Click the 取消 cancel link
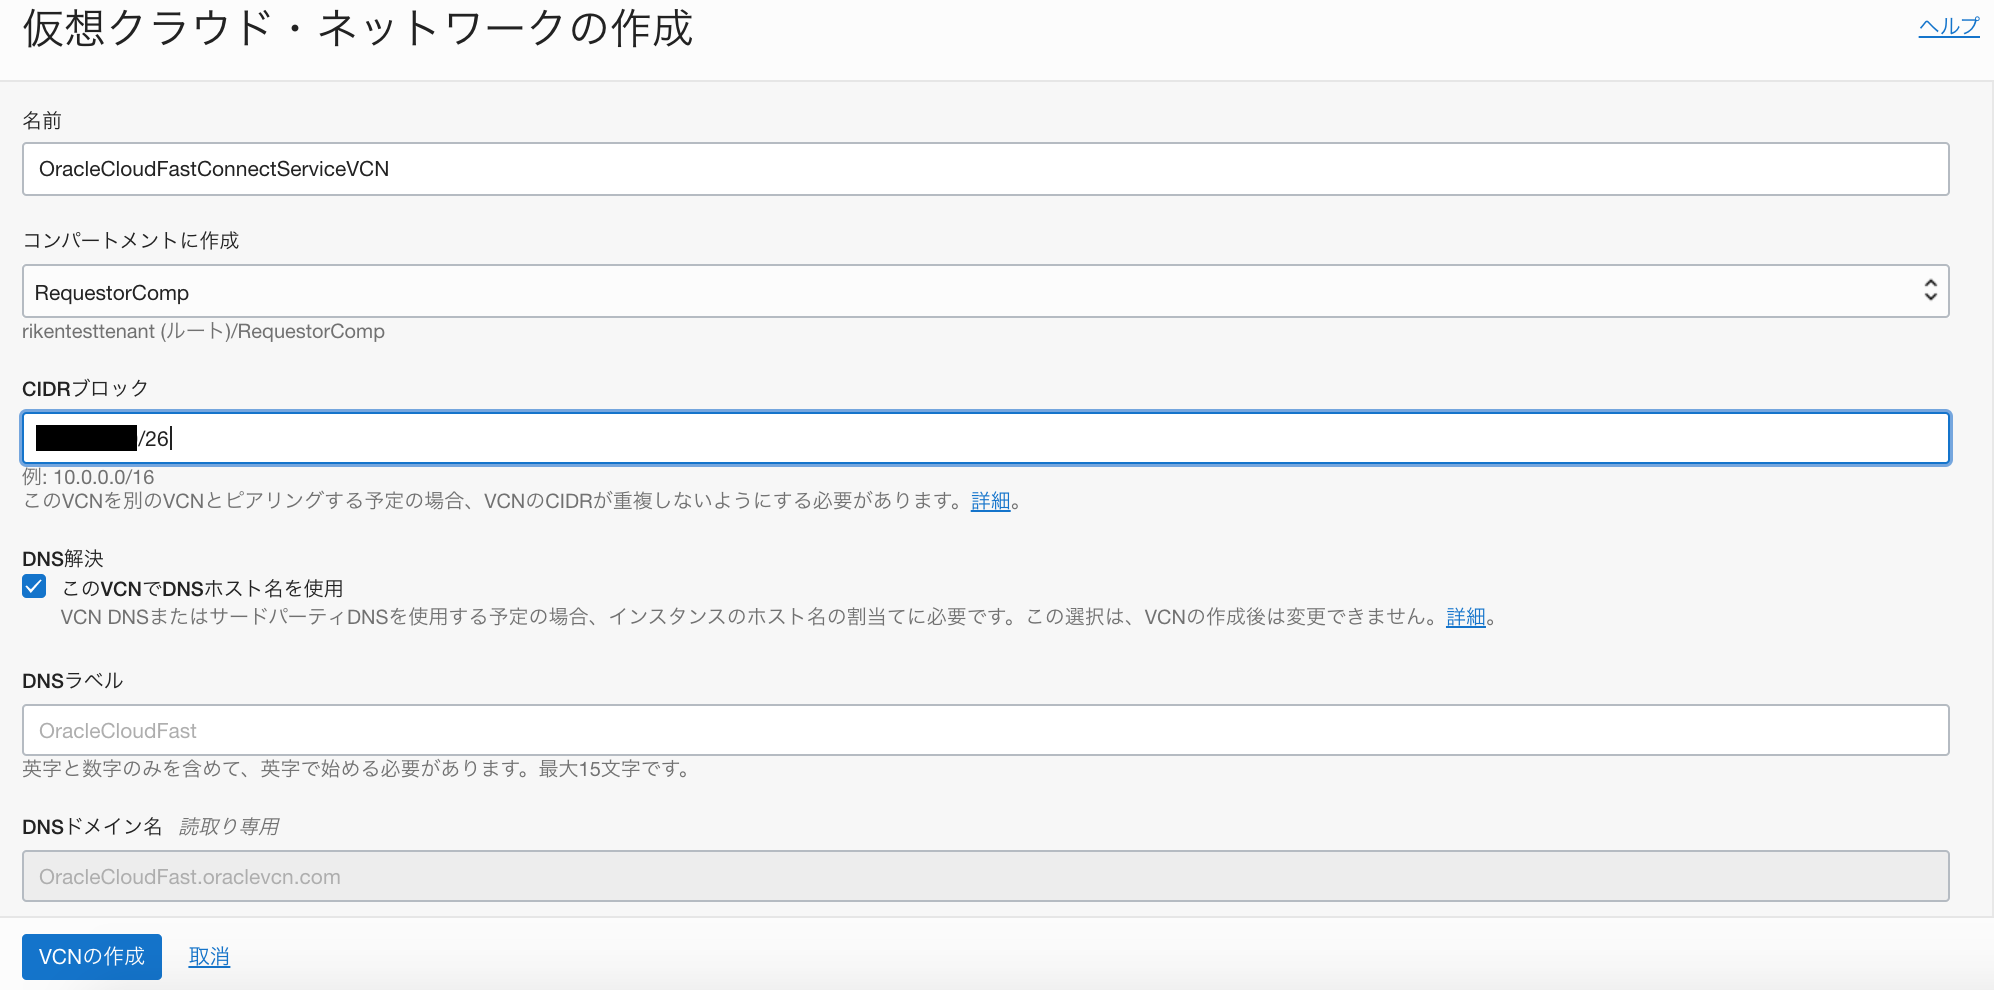Viewport: 1994px width, 990px height. click(x=209, y=957)
